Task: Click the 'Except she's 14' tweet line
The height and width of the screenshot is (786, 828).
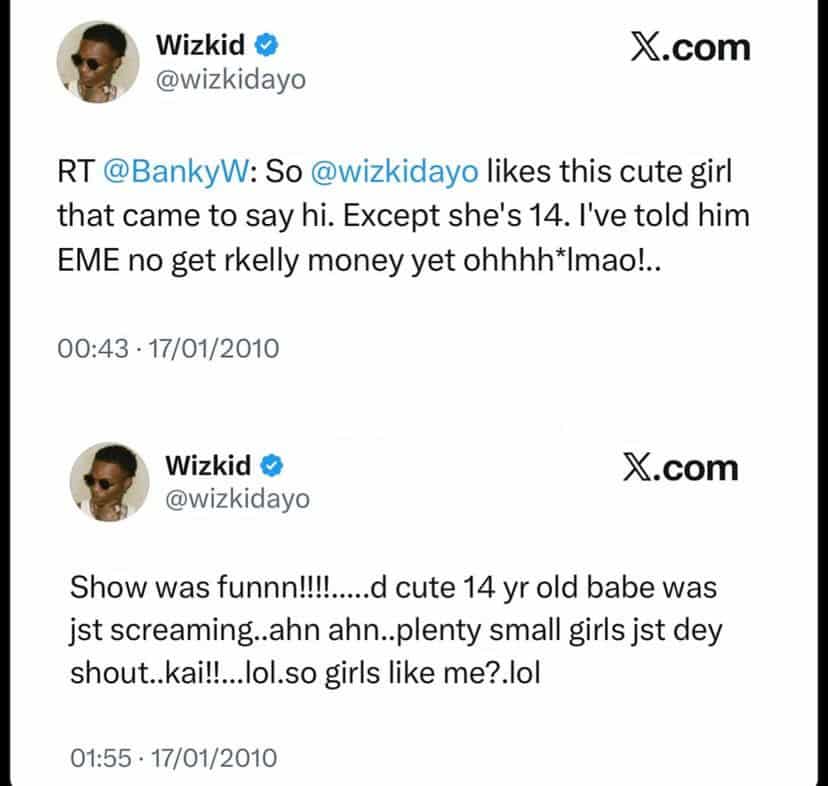Action: tap(403, 216)
